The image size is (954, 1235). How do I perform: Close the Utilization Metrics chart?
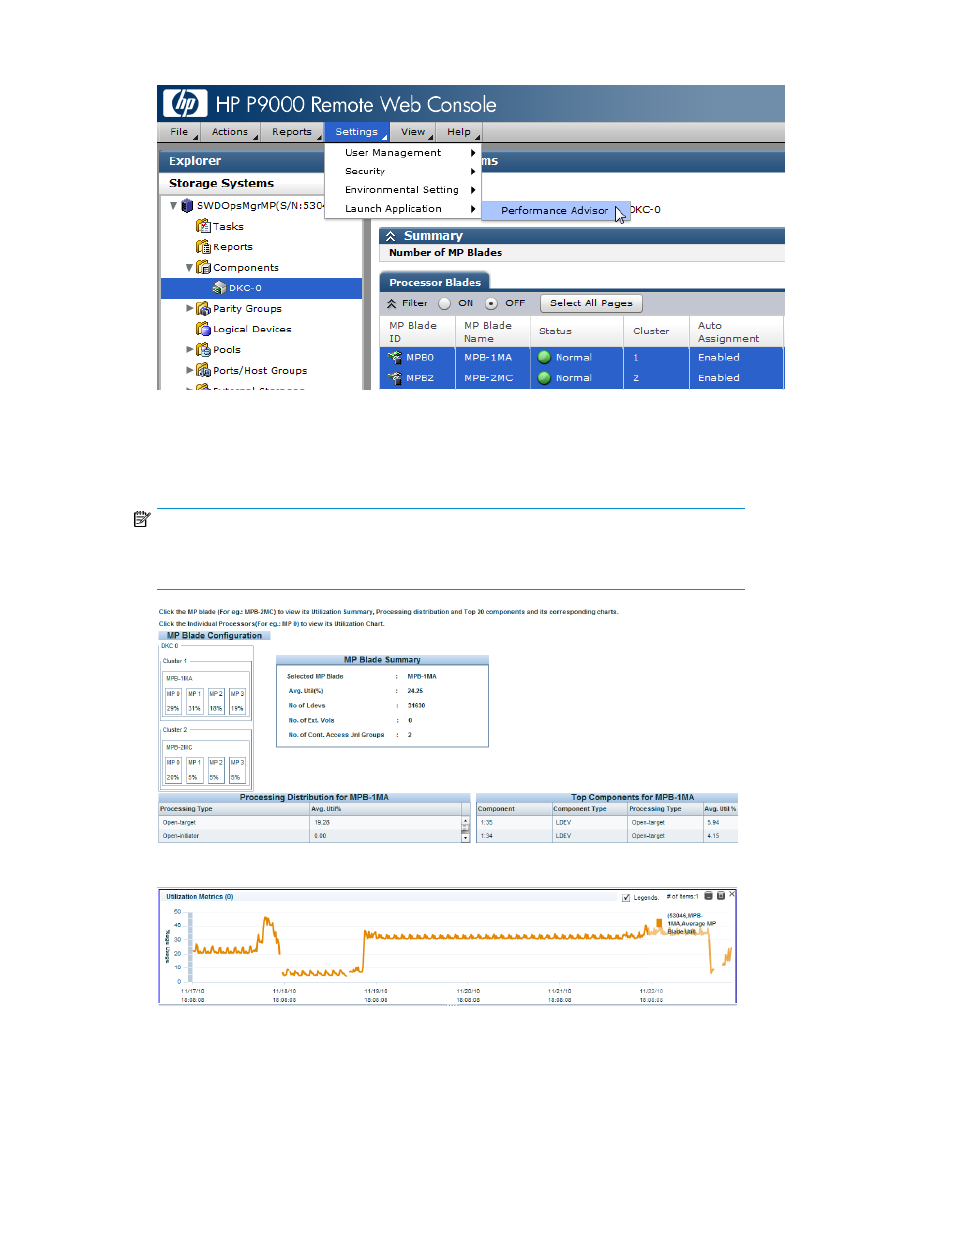732,895
